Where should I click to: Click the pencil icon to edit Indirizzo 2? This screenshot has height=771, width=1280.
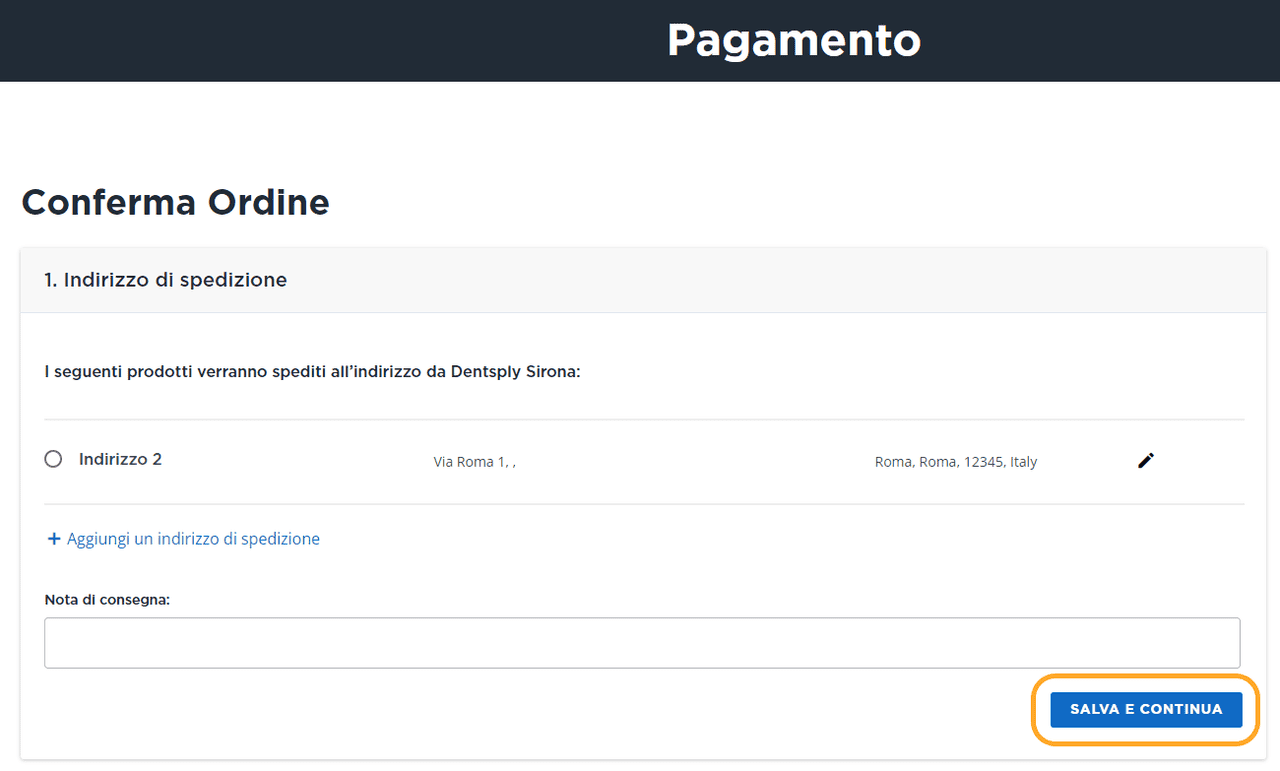(x=1146, y=460)
